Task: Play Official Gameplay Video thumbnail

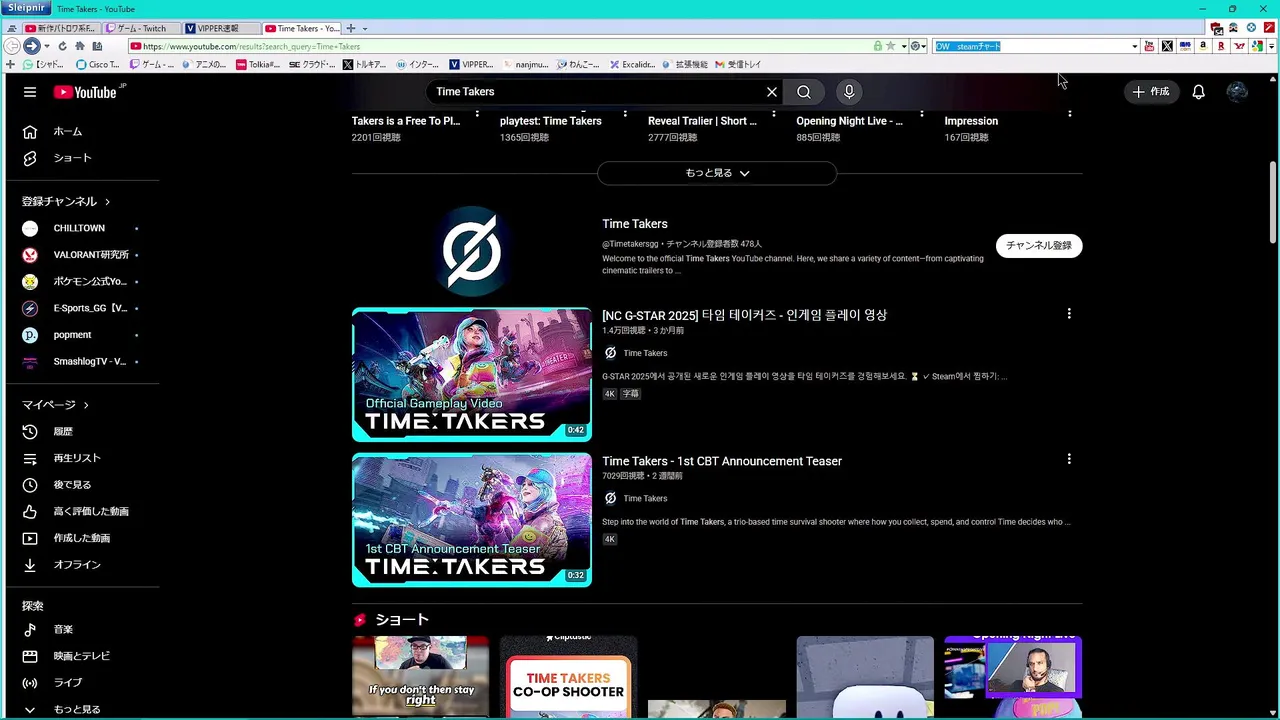Action: [x=472, y=374]
